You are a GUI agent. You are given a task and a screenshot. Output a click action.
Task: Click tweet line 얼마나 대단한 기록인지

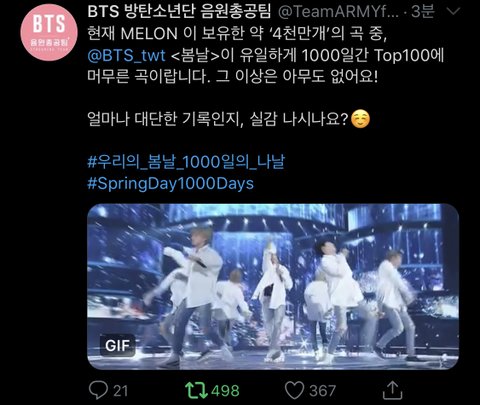[229, 119]
